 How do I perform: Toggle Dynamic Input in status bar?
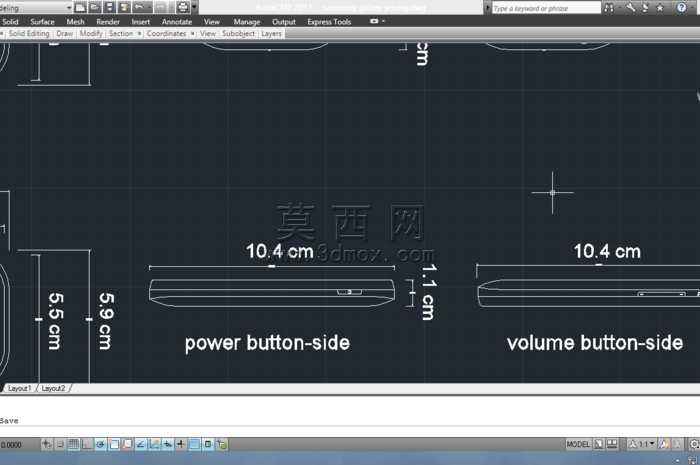tap(167, 444)
